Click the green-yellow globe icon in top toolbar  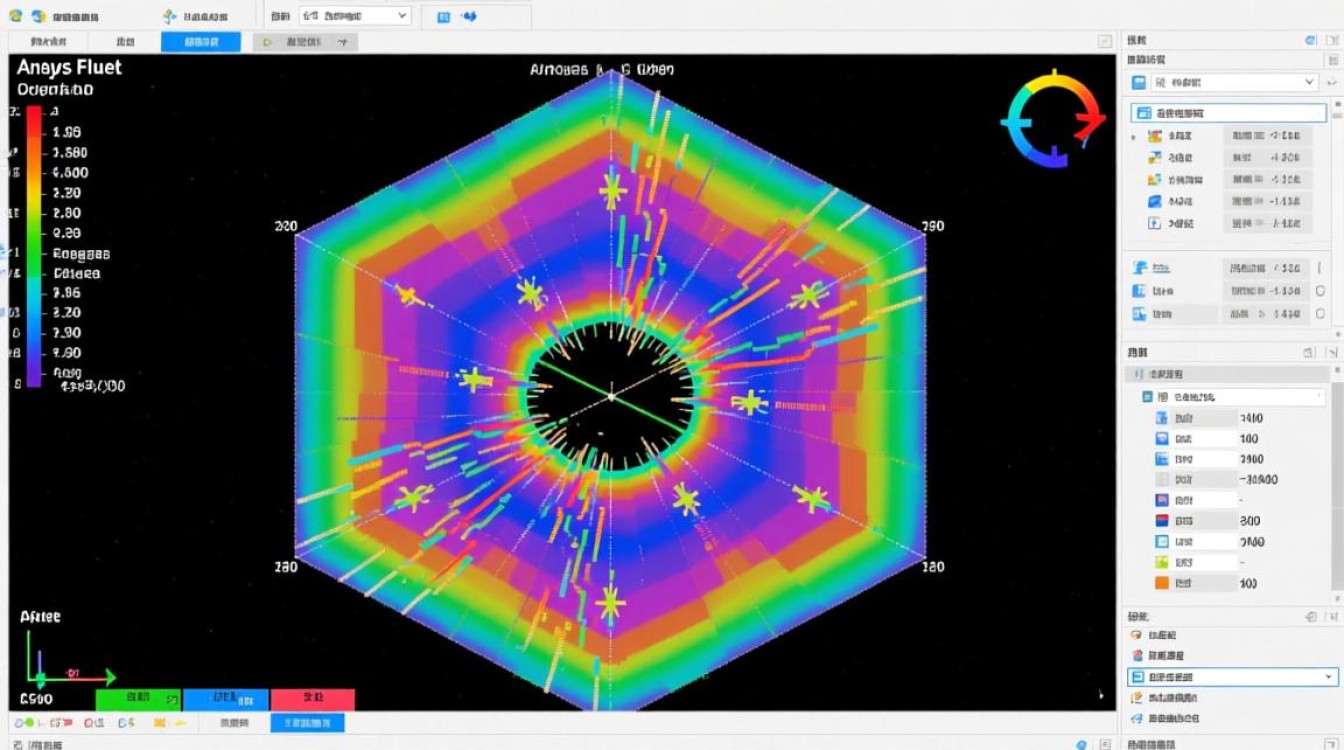pos(16,16)
